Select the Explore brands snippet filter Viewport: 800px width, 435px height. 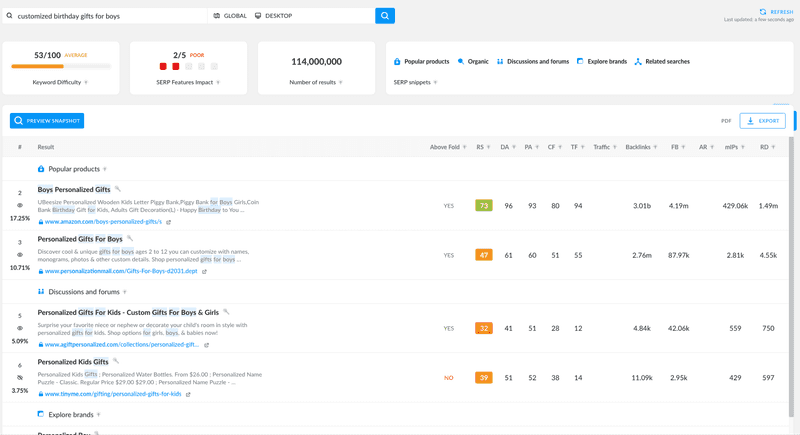pyautogui.click(x=602, y=61)
